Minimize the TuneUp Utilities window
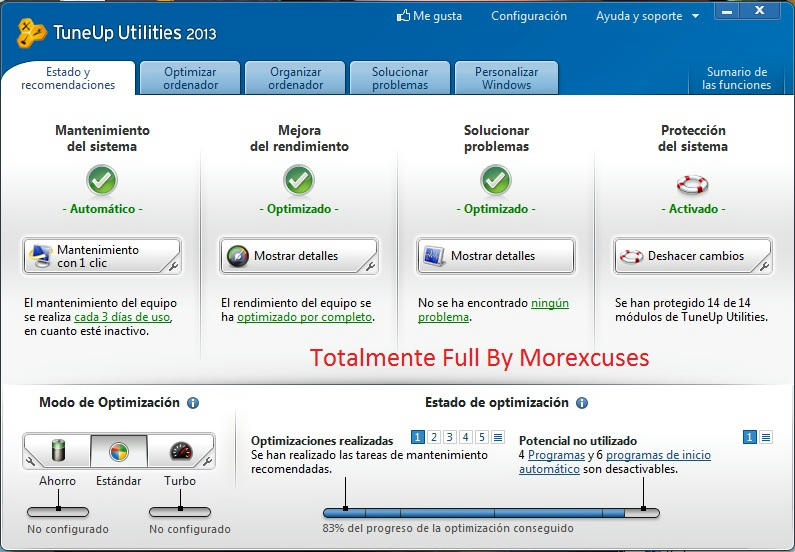The width and height of the screenshot is (795, 552). pyautogui.click(x=727, y=11)
